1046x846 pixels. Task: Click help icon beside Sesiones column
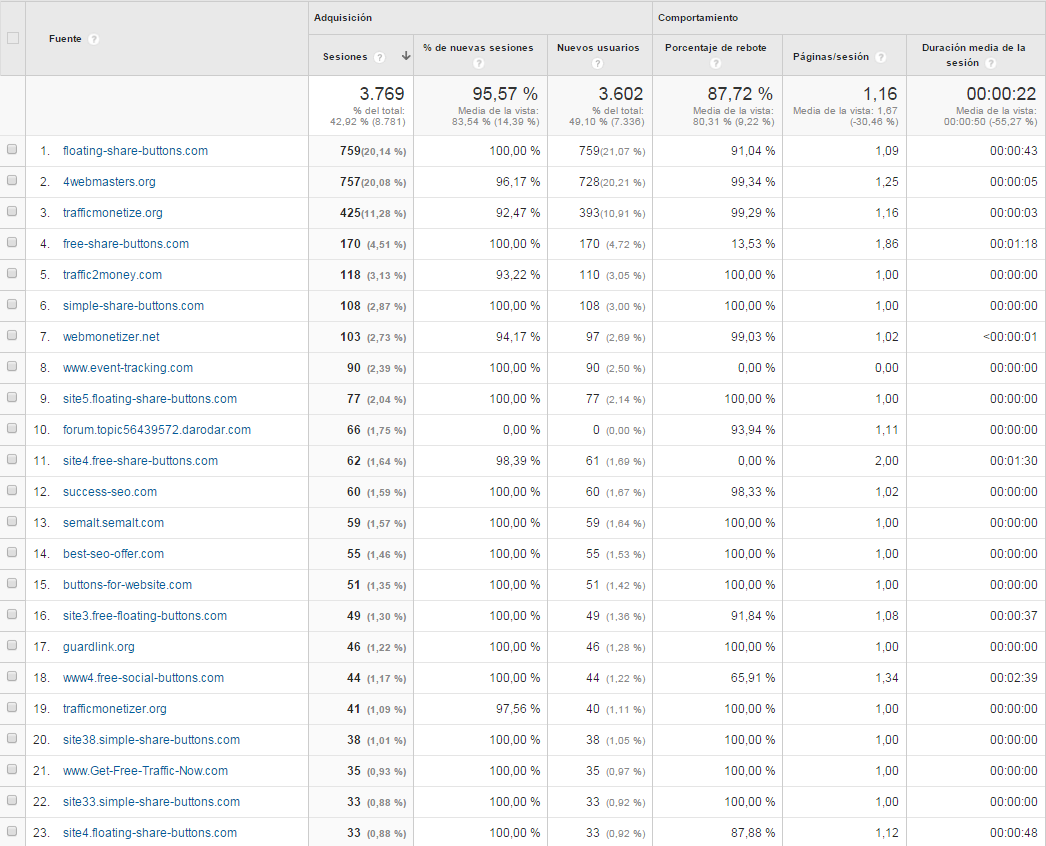click(x=380, y=58)
